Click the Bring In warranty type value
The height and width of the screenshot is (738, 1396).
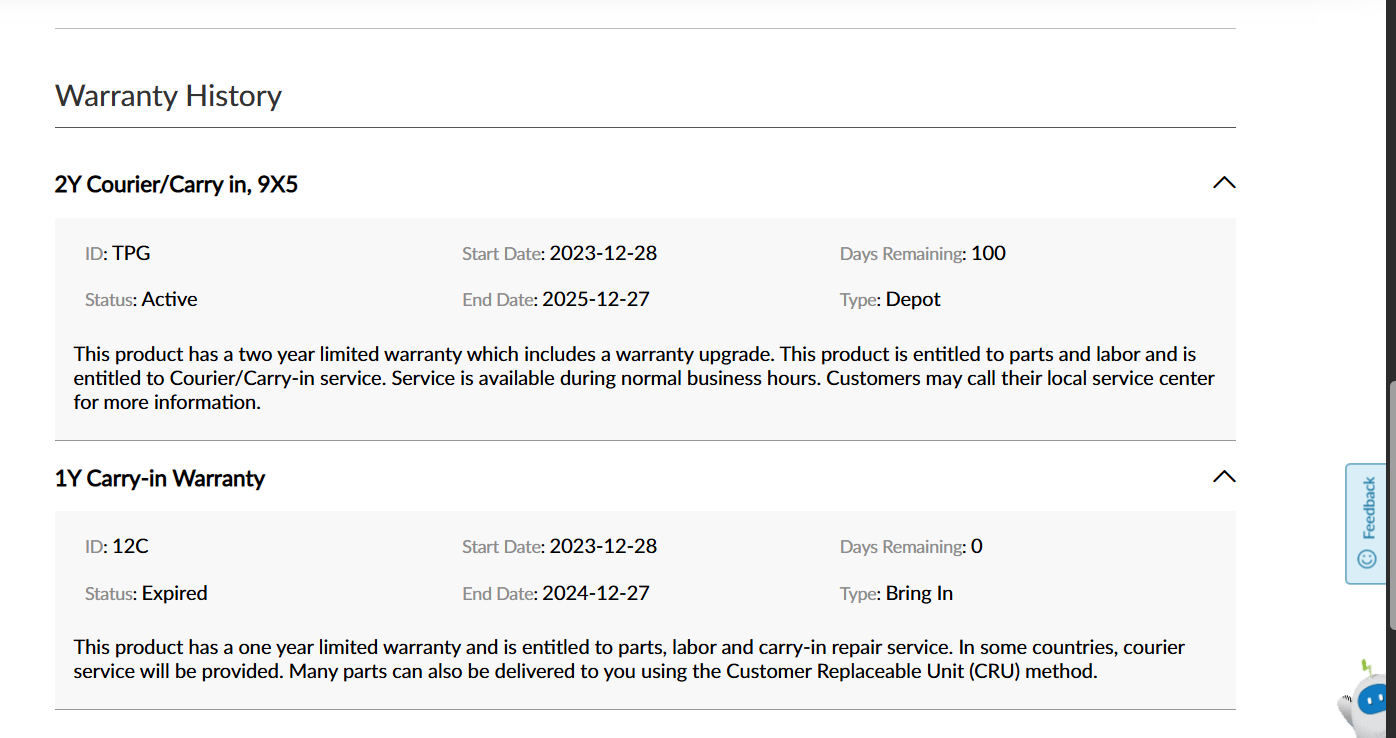coord(919,593)
